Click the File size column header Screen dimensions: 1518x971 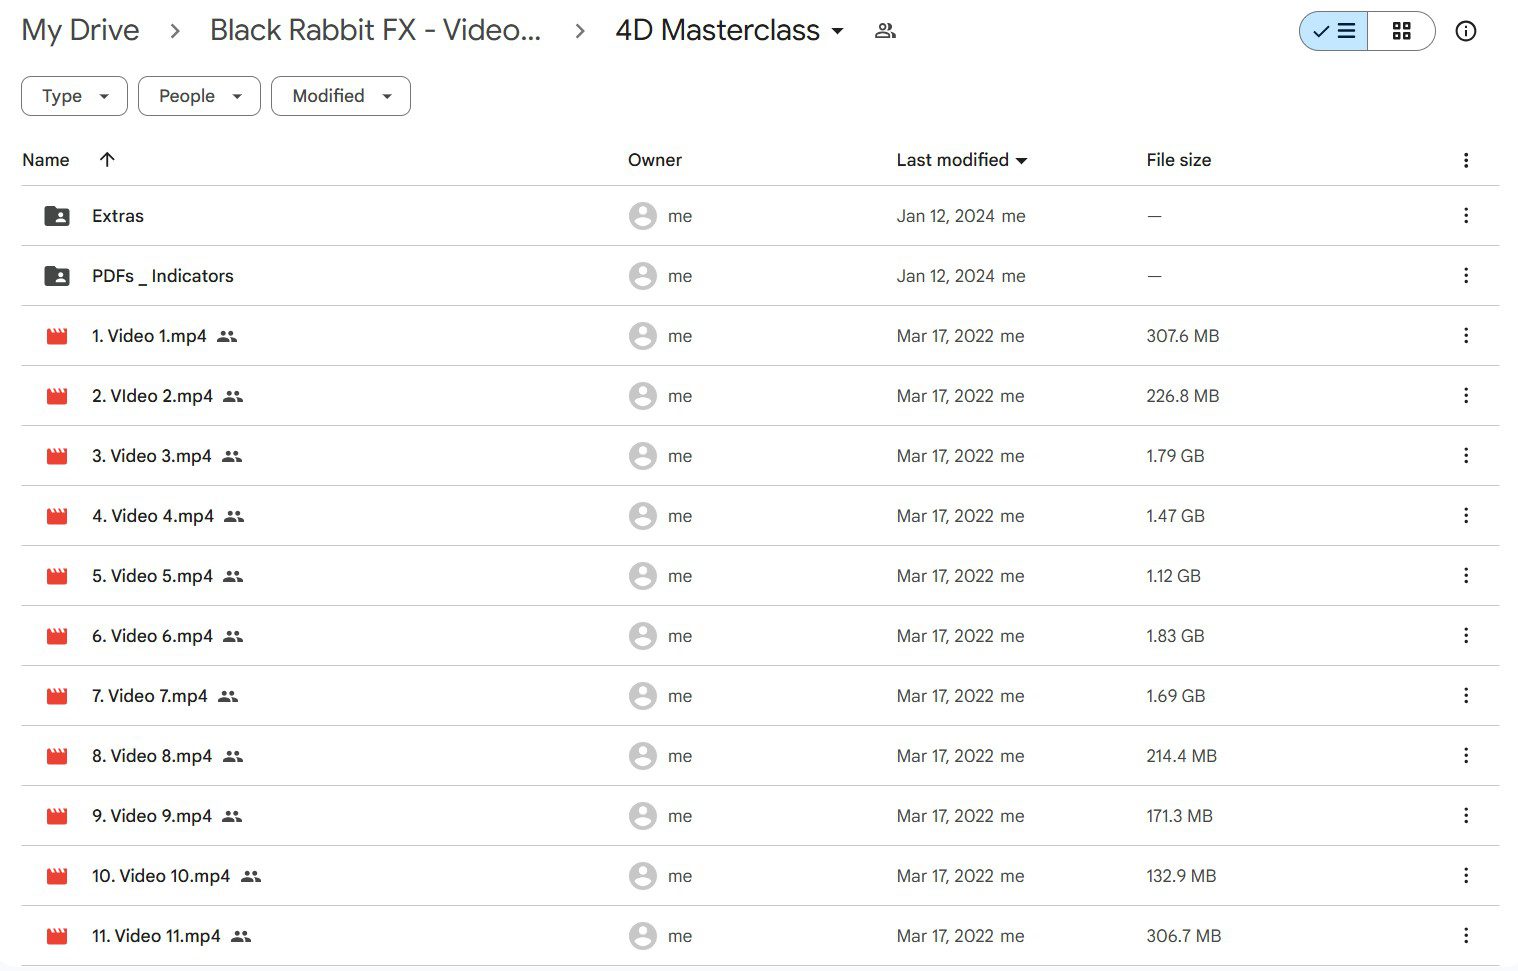click(x=1179, y=160)
